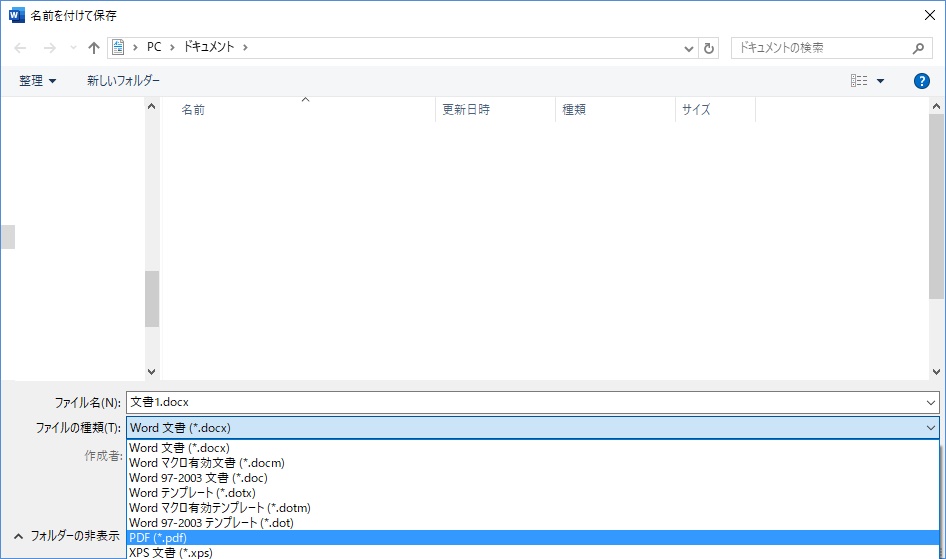Refresh the folder view
Image resolution: width=946 pixels, height=559 pixels.
(x=709, y=48)
